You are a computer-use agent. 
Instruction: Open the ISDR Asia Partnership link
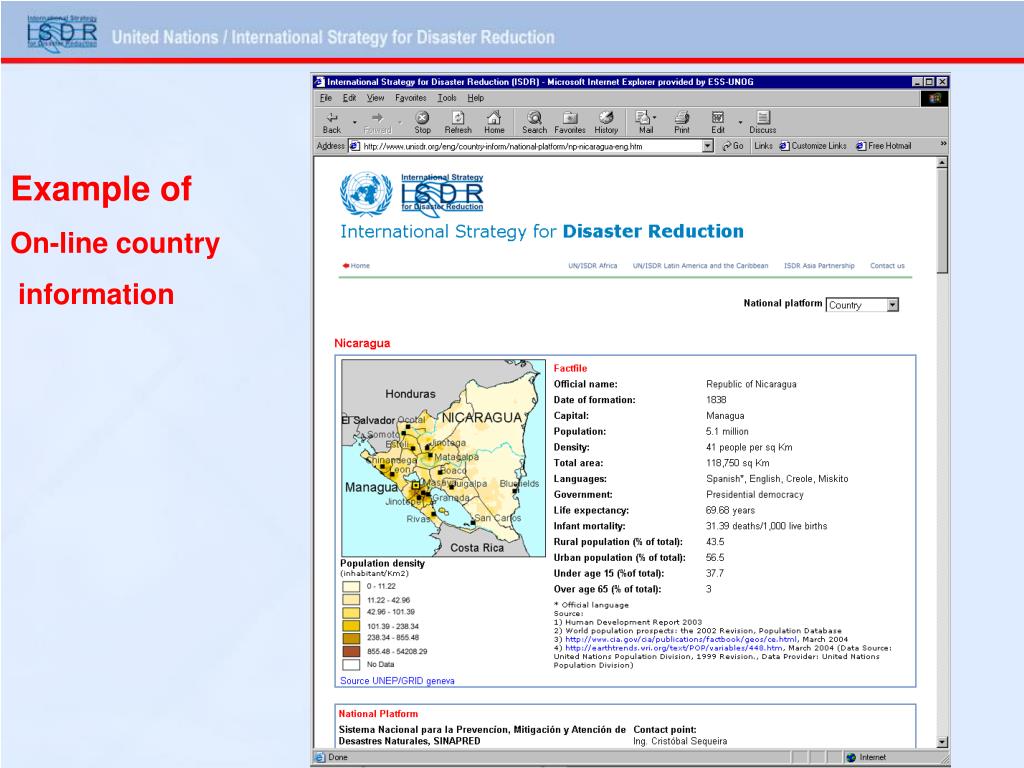pos(819,266)
